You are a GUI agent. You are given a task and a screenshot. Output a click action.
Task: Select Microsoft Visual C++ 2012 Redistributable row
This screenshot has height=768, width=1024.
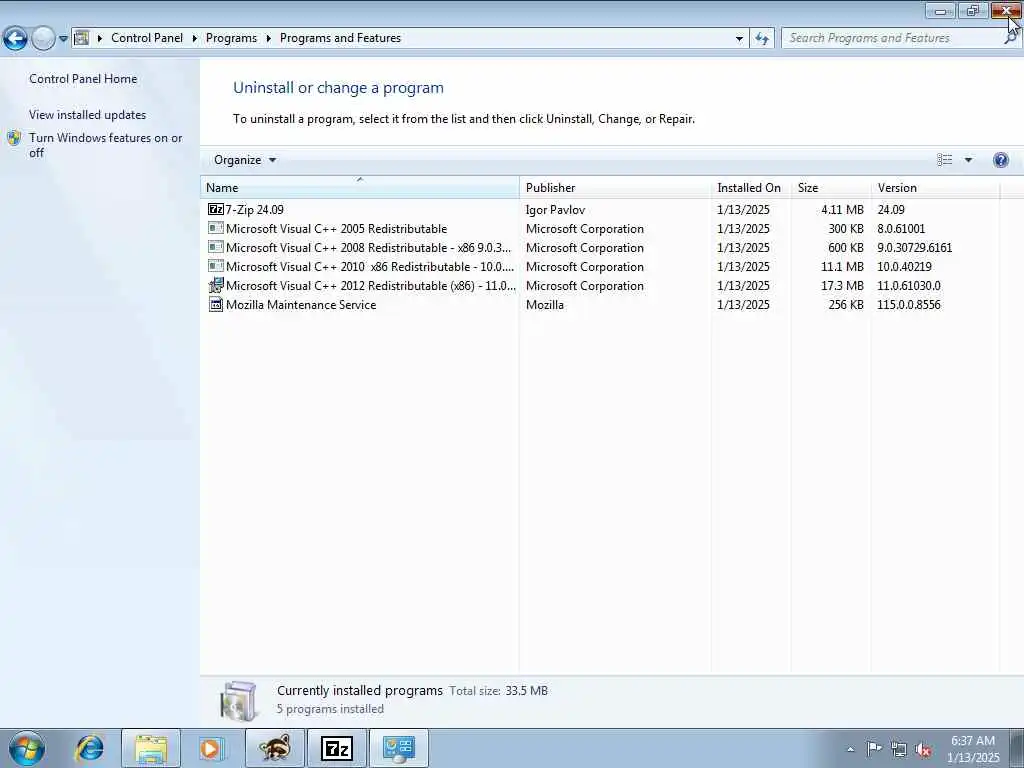(x=601, y=285)
